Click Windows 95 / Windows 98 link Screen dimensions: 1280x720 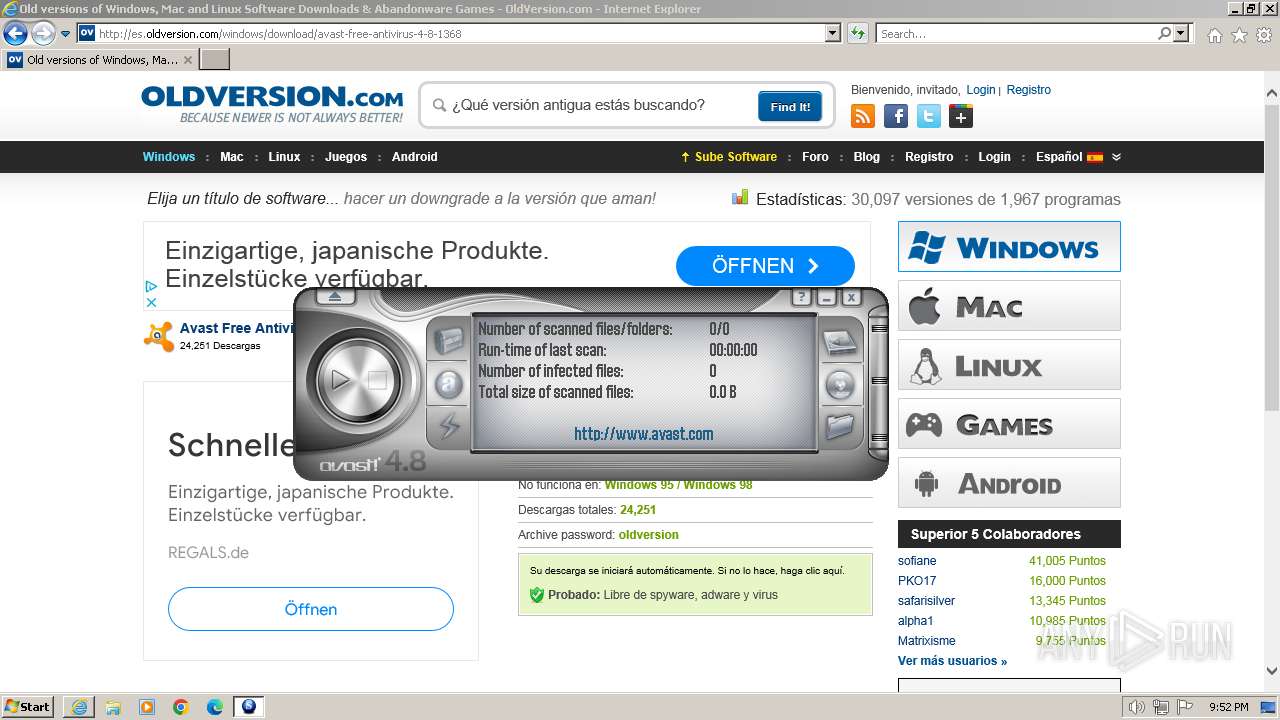678,486
